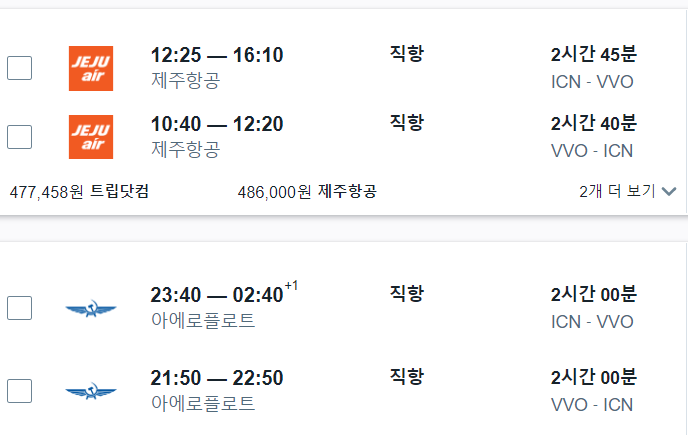688x435 pixels.
Task: Click 아에로플로트 airline name under 21:50 flight
Action: [203, 404]
